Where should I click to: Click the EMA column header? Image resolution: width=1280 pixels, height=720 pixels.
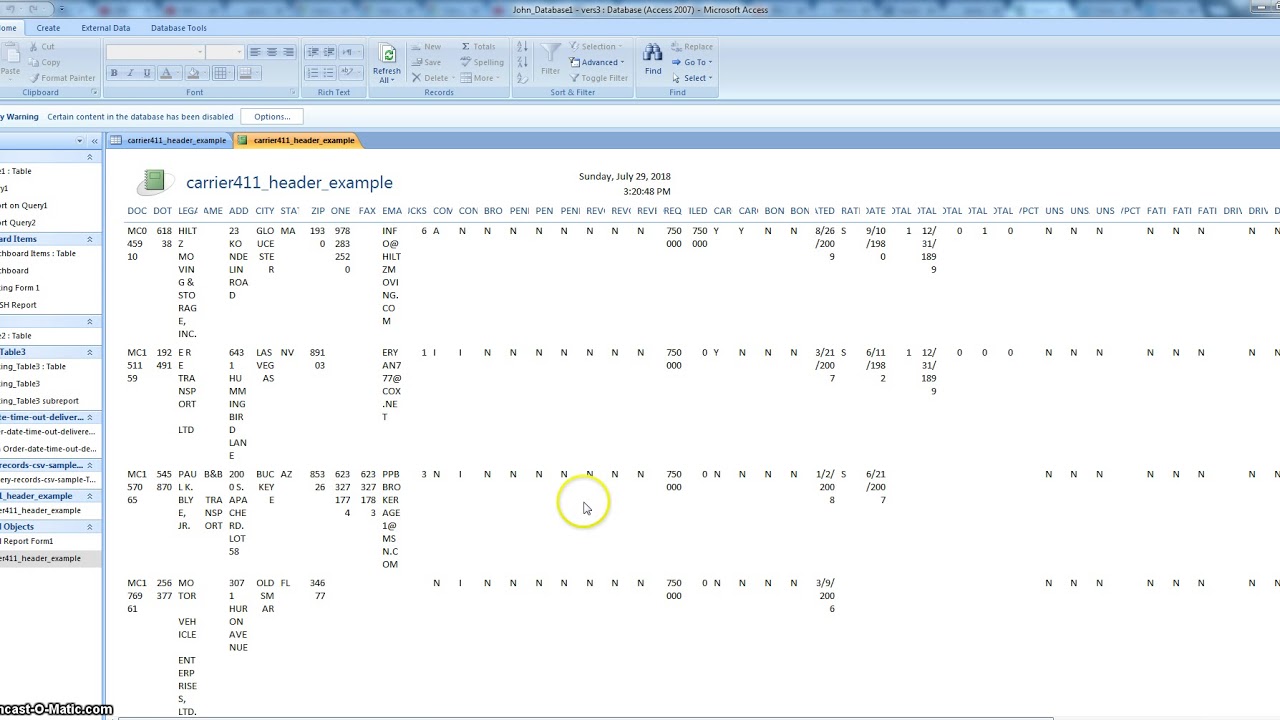tap(391, 211)
